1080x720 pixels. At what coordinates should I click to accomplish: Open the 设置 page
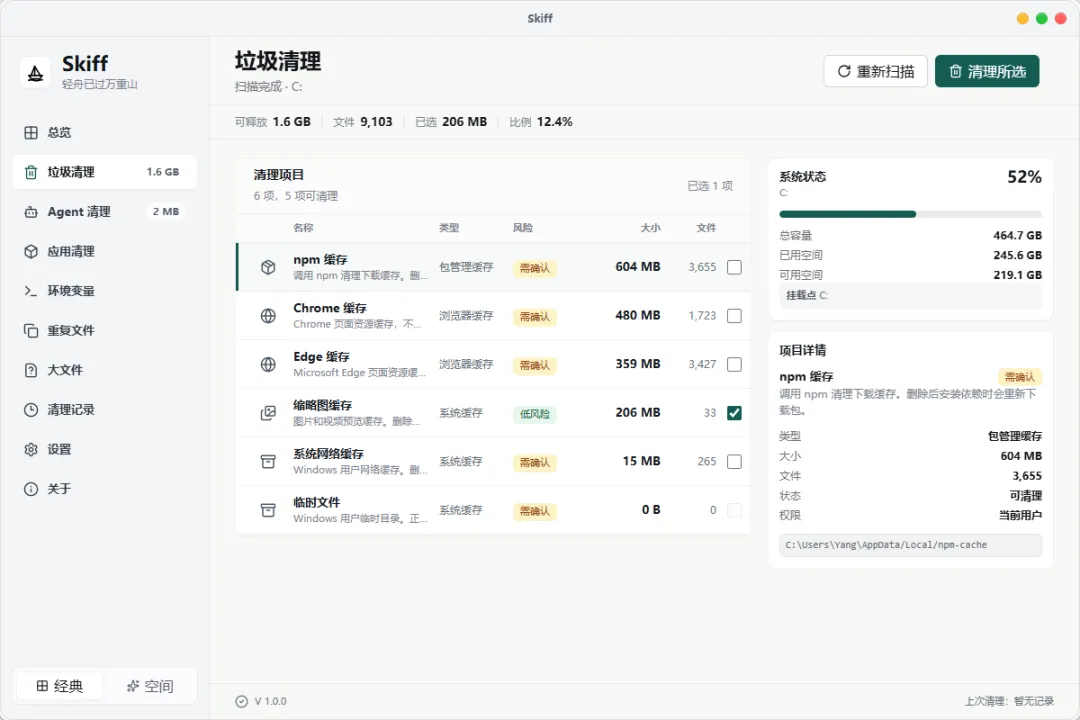[x=105, y=449]
